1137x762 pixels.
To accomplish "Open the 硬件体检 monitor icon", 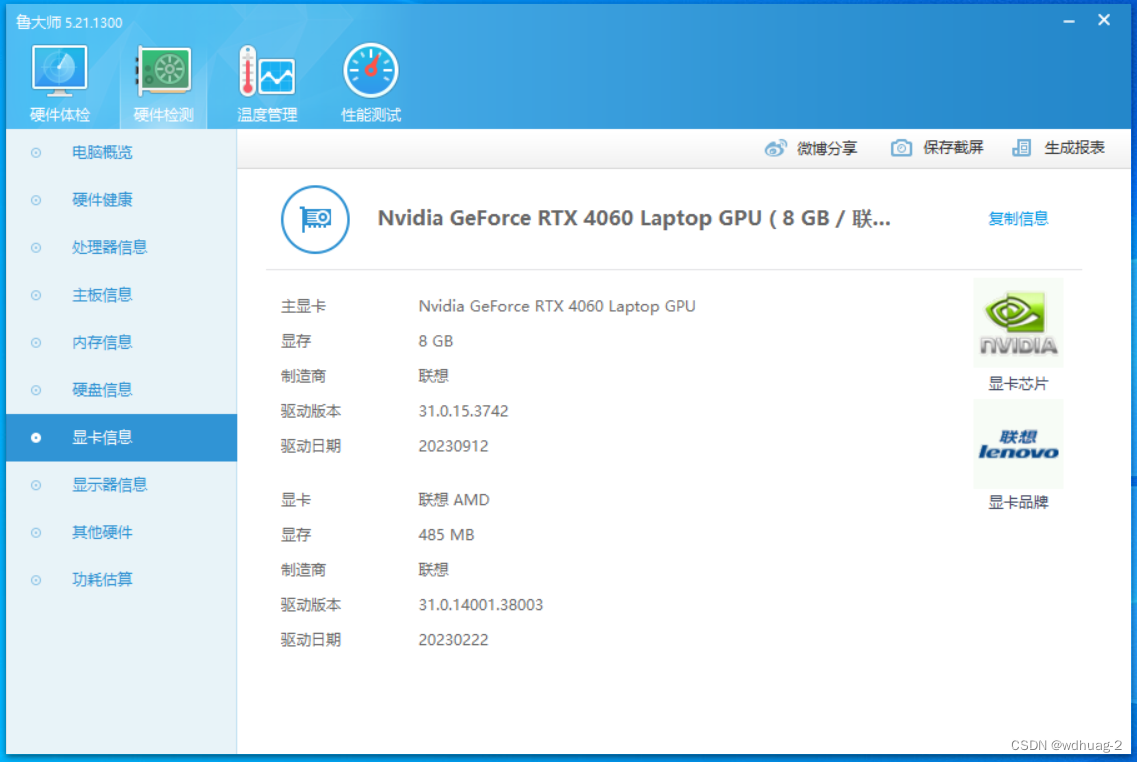I will (x=59, y=70).
